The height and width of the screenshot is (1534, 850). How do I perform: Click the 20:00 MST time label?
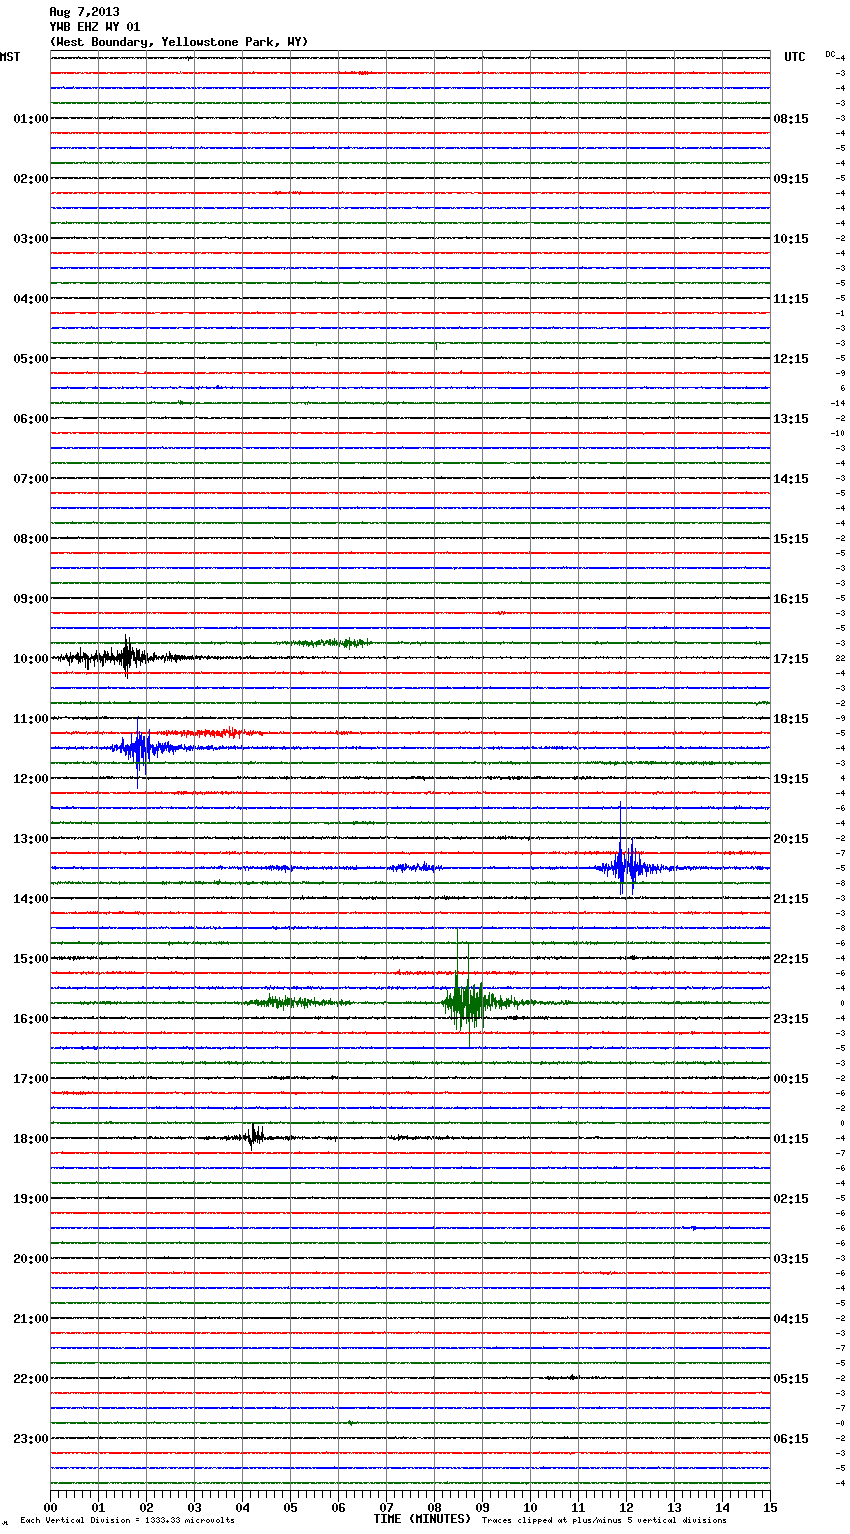[x=31, y=1259]
